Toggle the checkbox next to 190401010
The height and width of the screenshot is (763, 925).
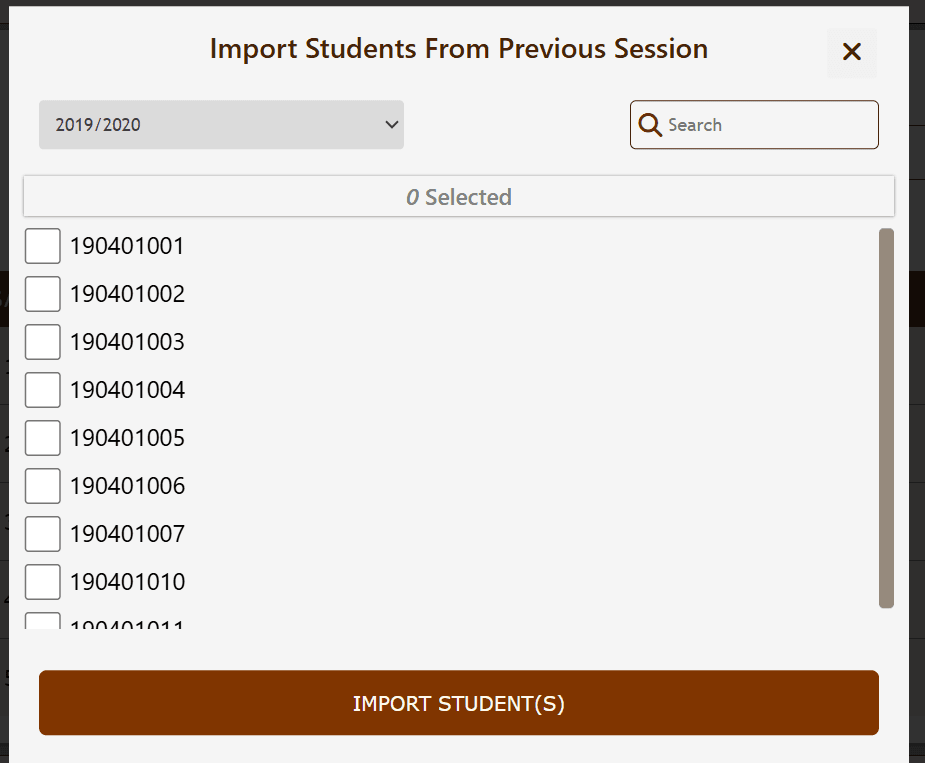(42, 581)
